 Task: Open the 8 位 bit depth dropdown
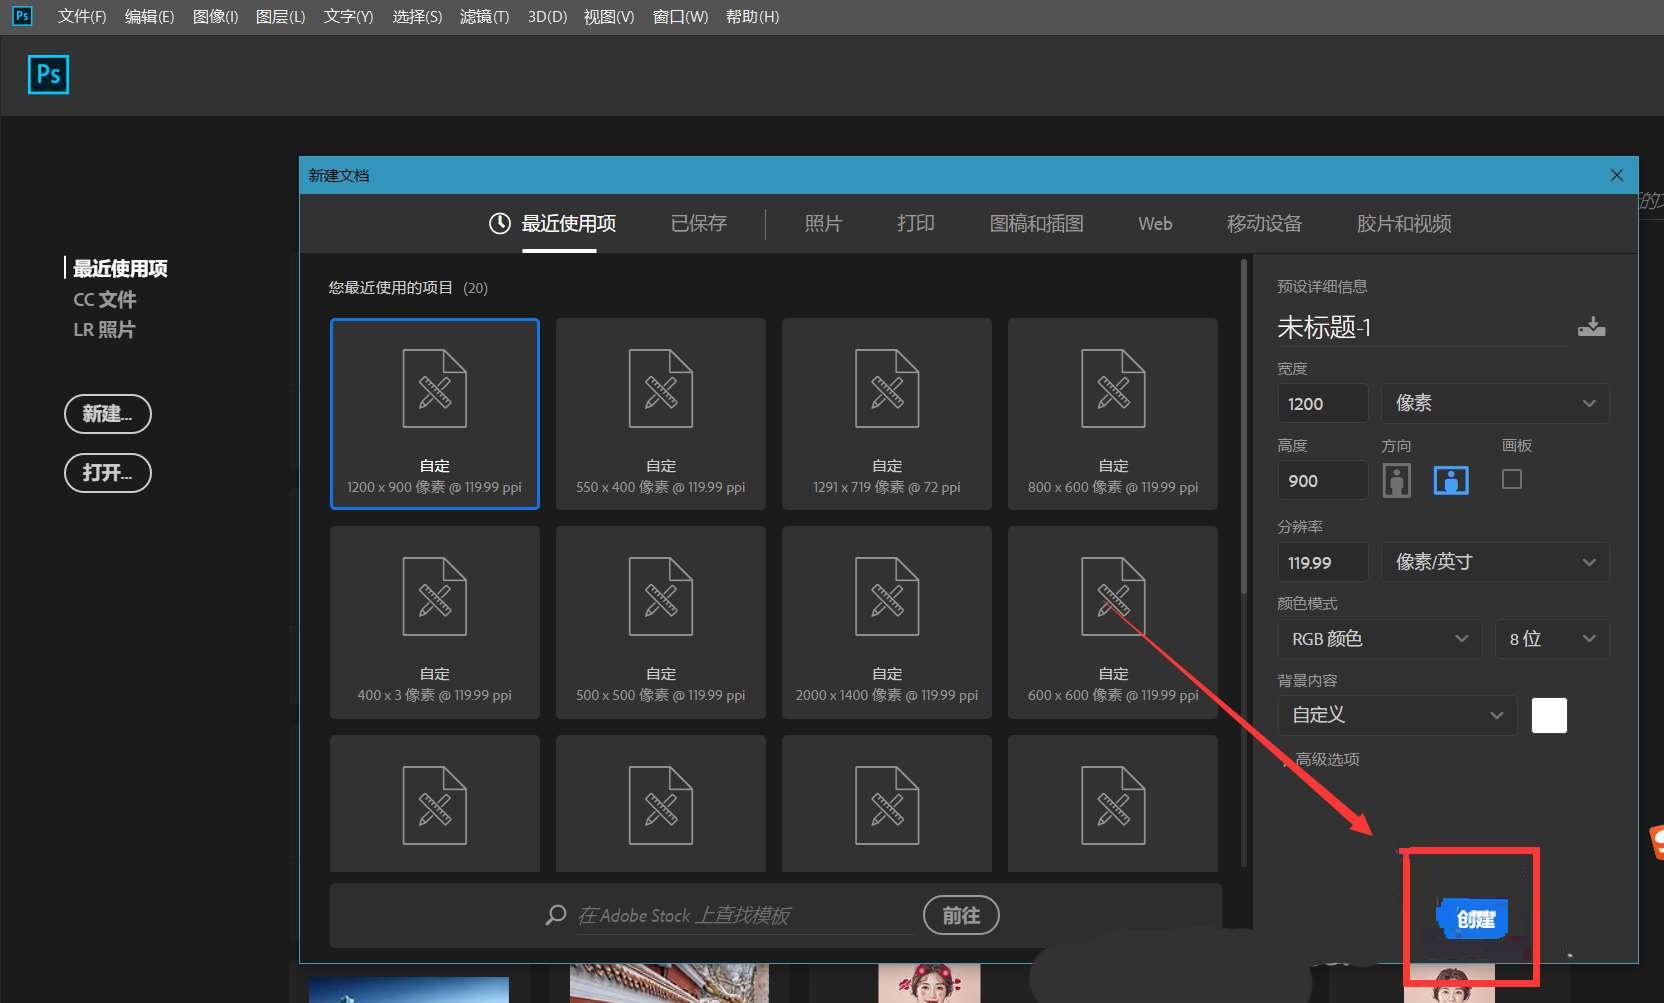click(x=1552, y=639)
